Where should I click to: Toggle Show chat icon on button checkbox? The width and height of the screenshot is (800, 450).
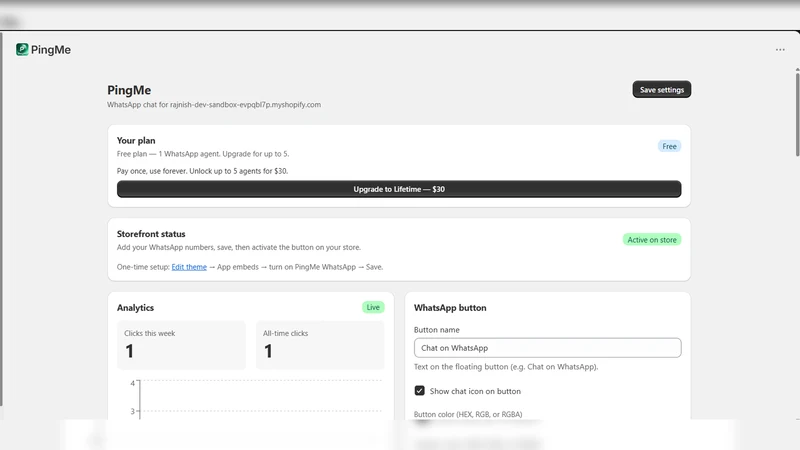click(x=419, y=391)
